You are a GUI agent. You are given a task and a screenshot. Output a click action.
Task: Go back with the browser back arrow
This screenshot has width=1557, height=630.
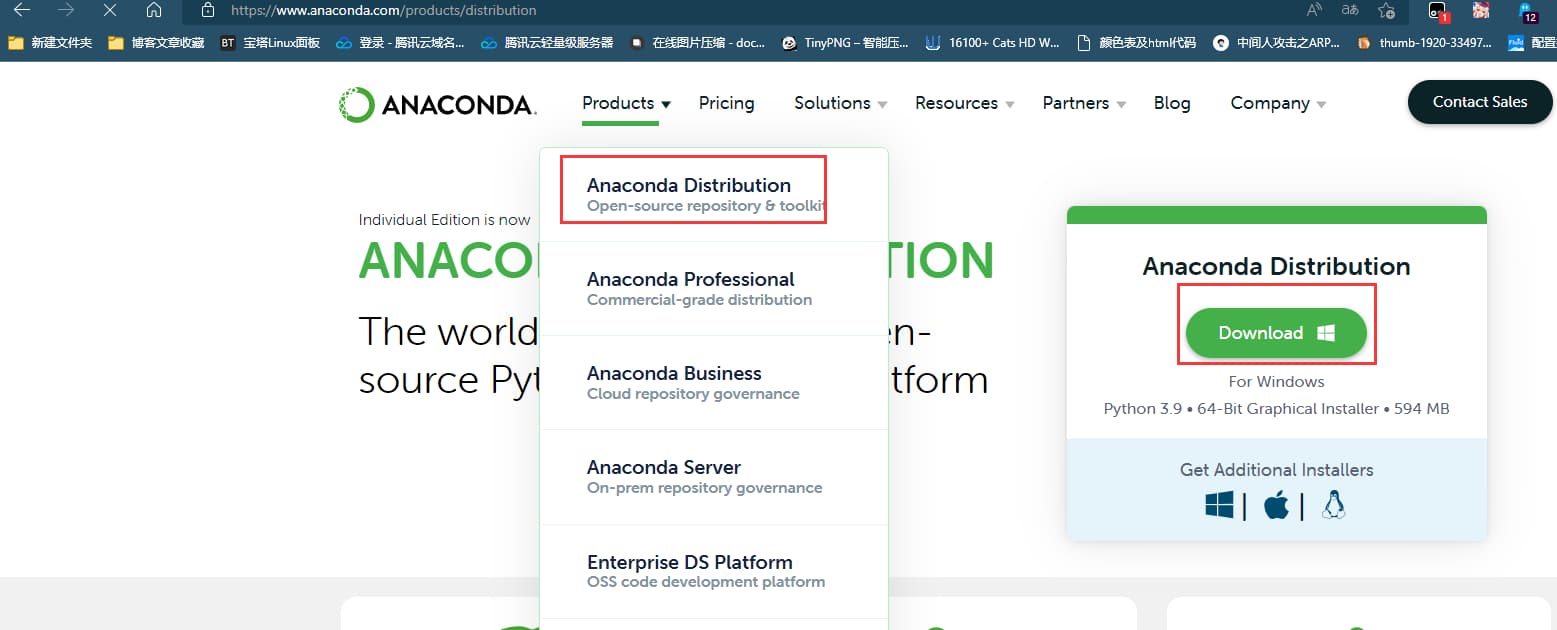click(22, 11)
